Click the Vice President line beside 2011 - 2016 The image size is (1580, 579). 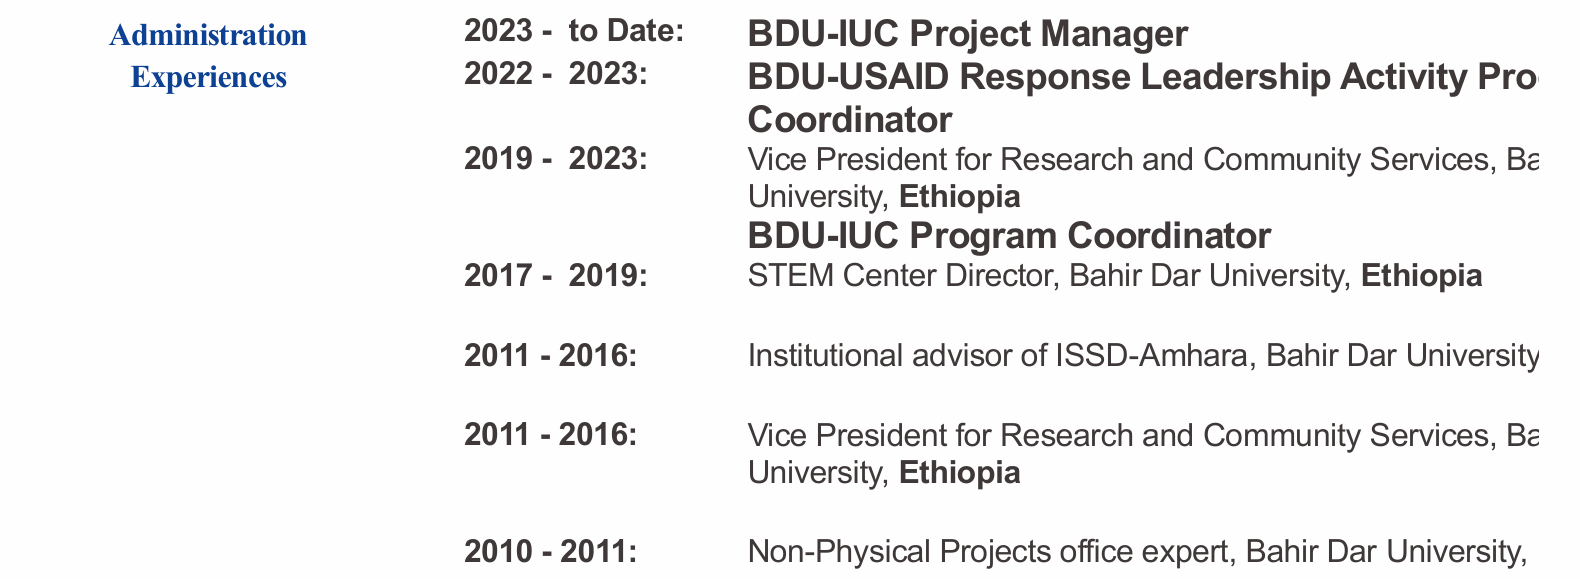[x=1141, y=435]
